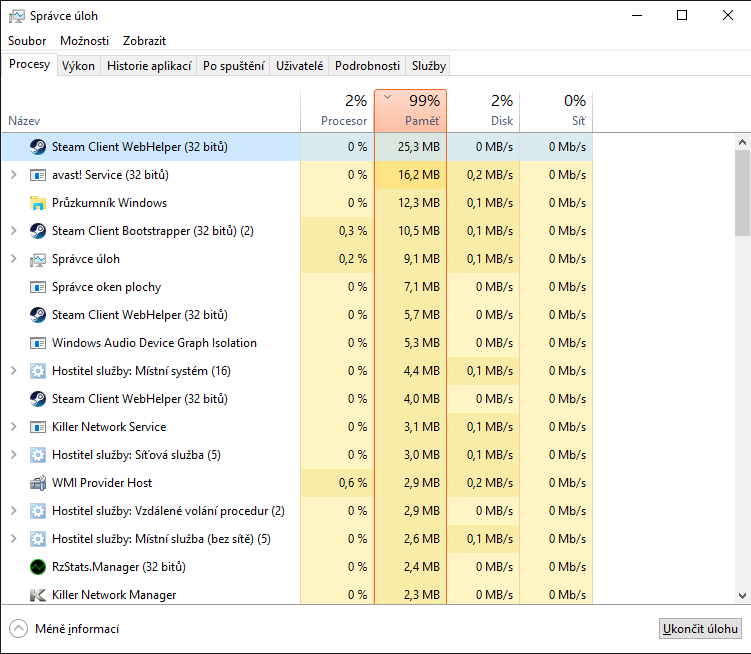Open the Možnosti menu

click(x=85, y=41)
